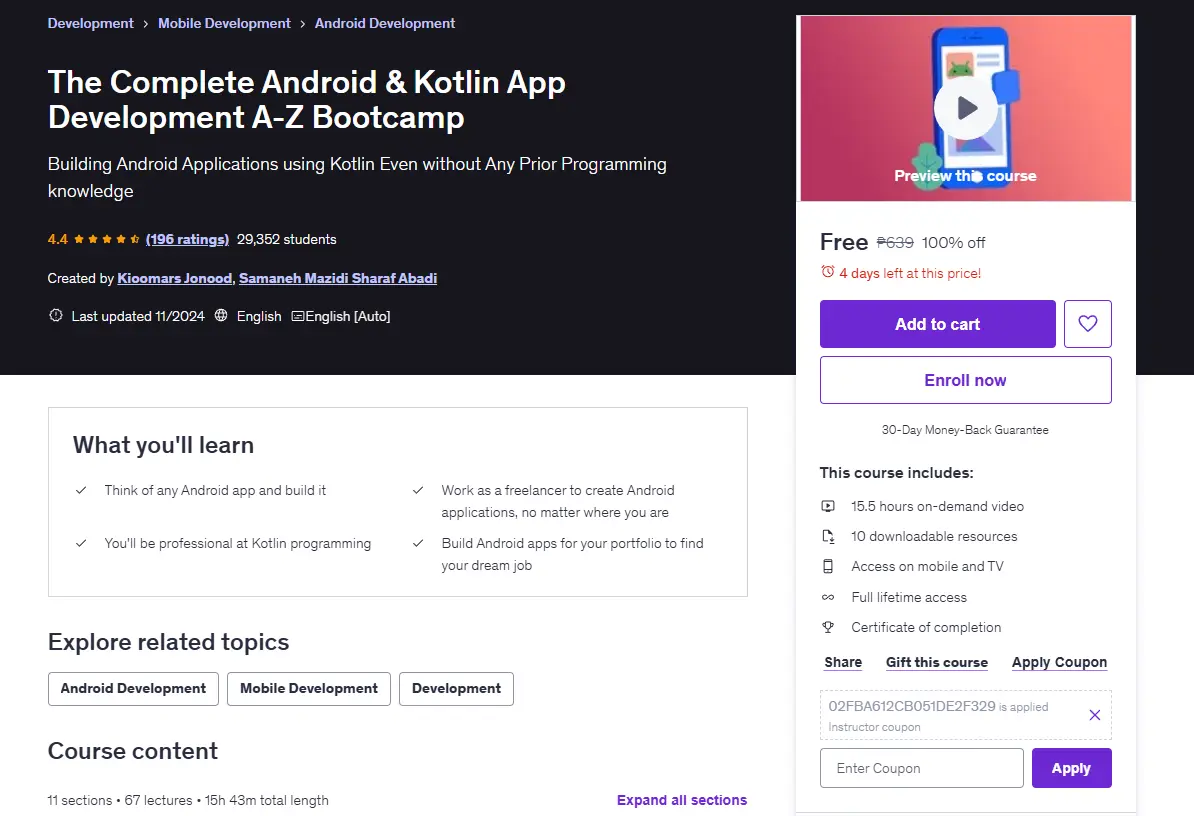Image resolution: width=1194 pixels, height=816 pixels.
Task: Click the applied coupon code text
Action: click(911, 706)
